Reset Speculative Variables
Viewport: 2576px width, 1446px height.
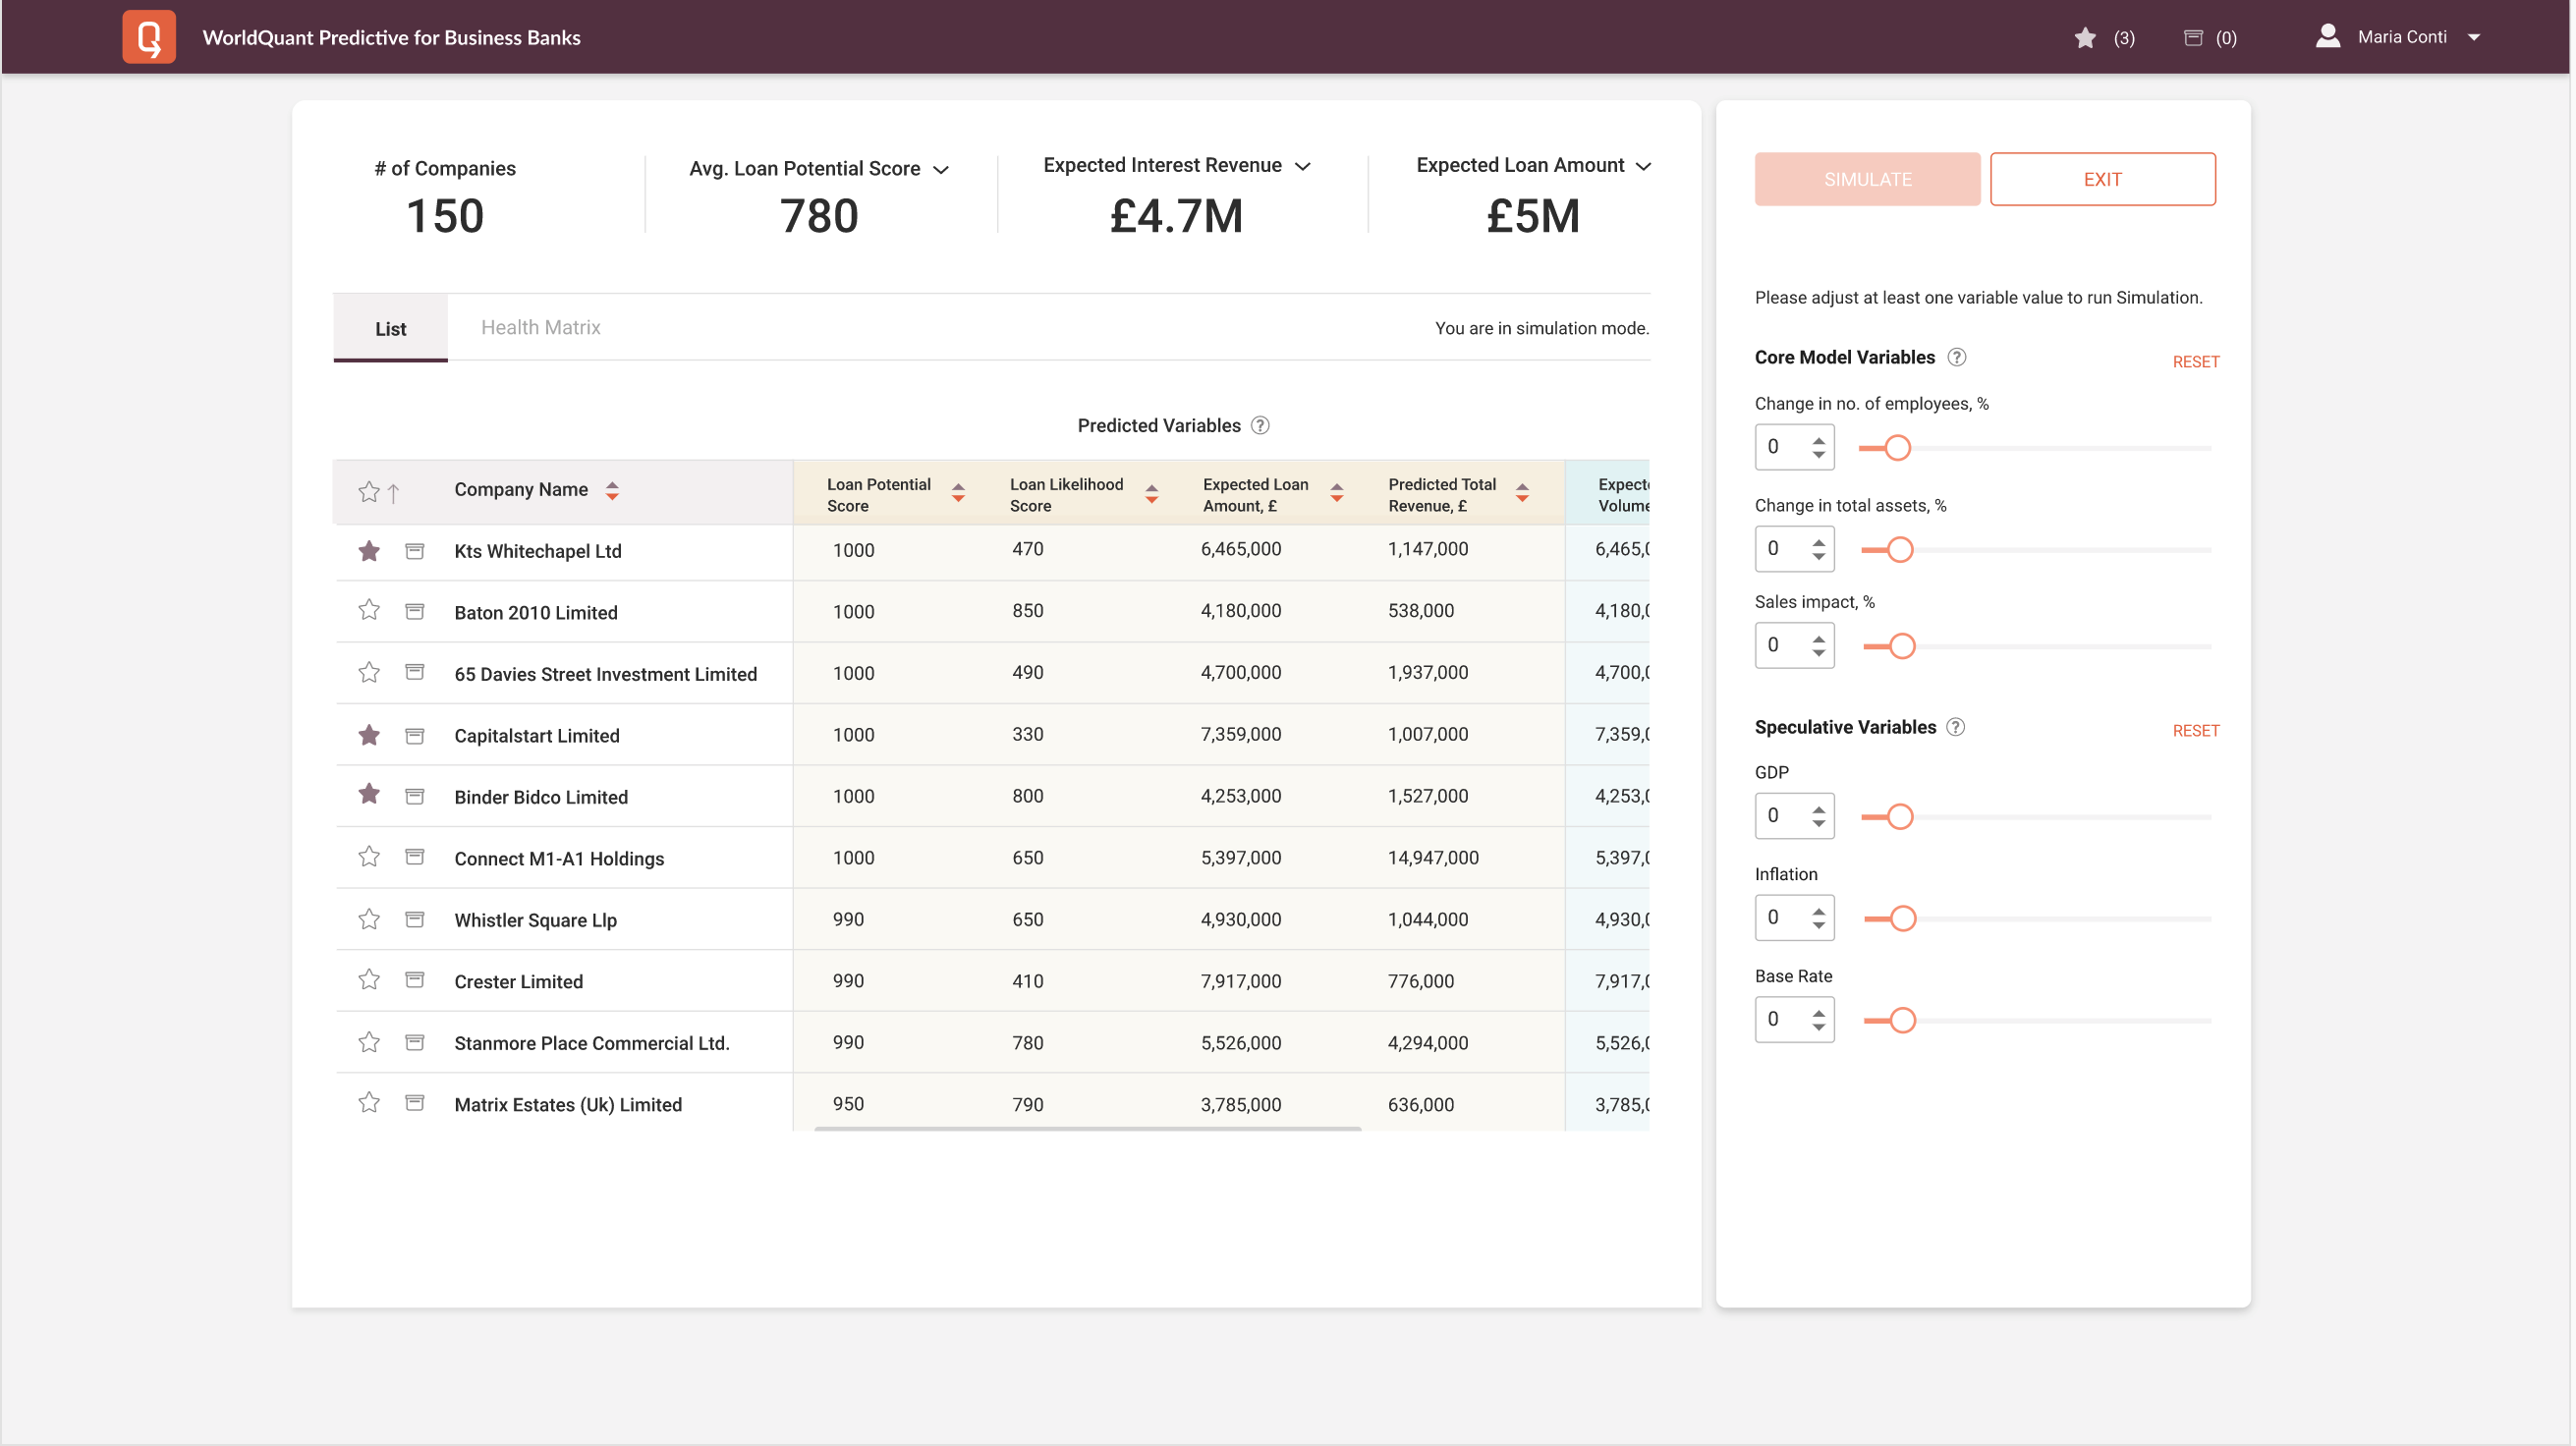pyautogui.click(x=2196, y=731)
